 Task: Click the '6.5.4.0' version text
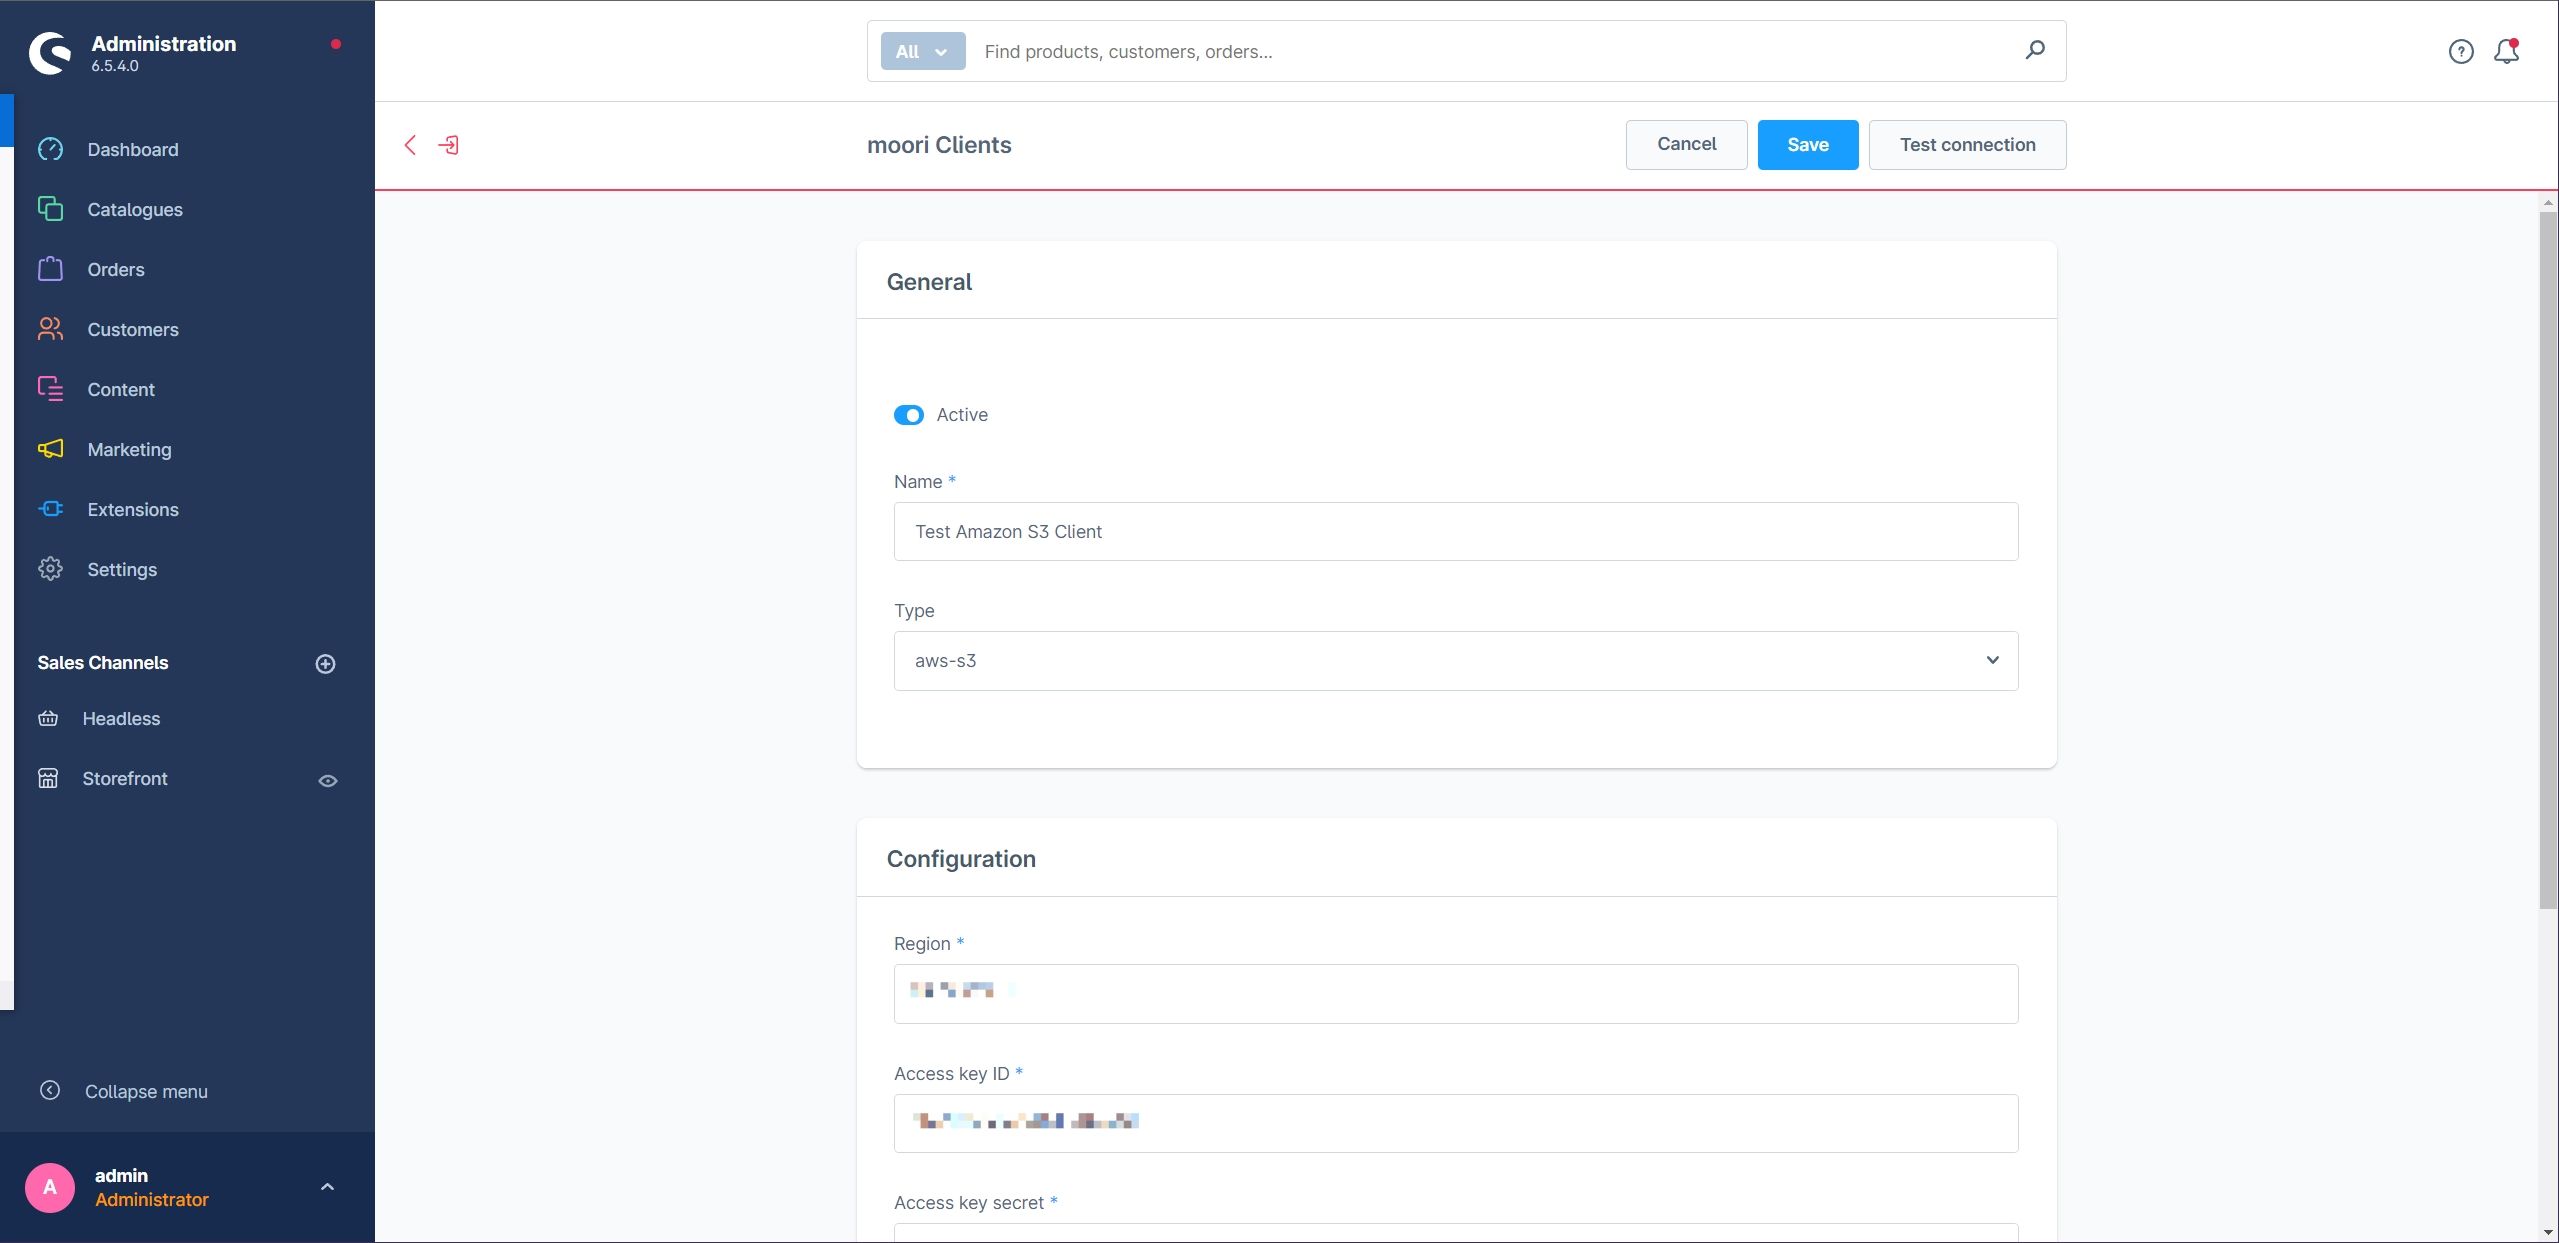114,66
